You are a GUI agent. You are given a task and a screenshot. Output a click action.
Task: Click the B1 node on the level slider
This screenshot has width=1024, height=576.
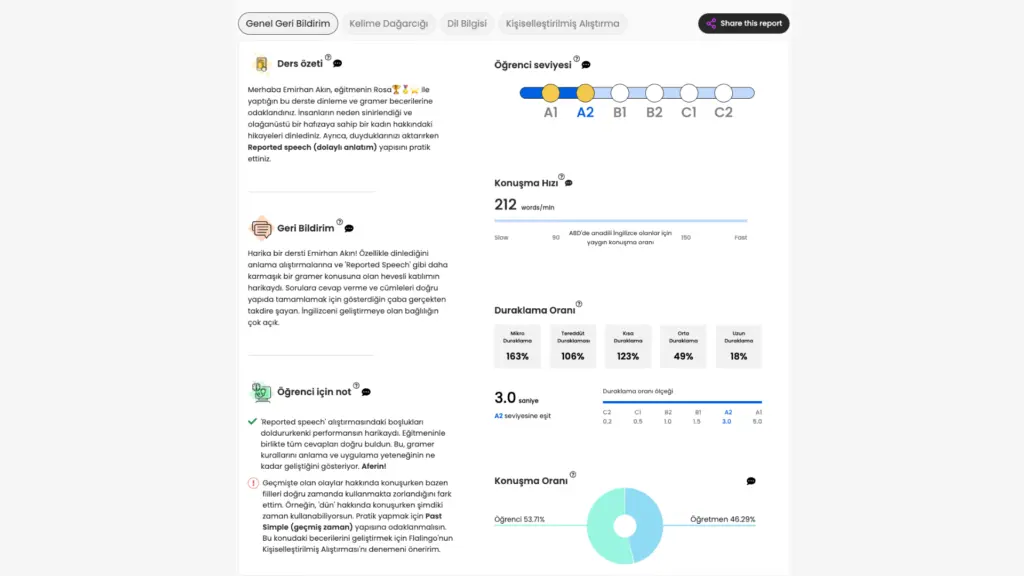tap(619, 93)
